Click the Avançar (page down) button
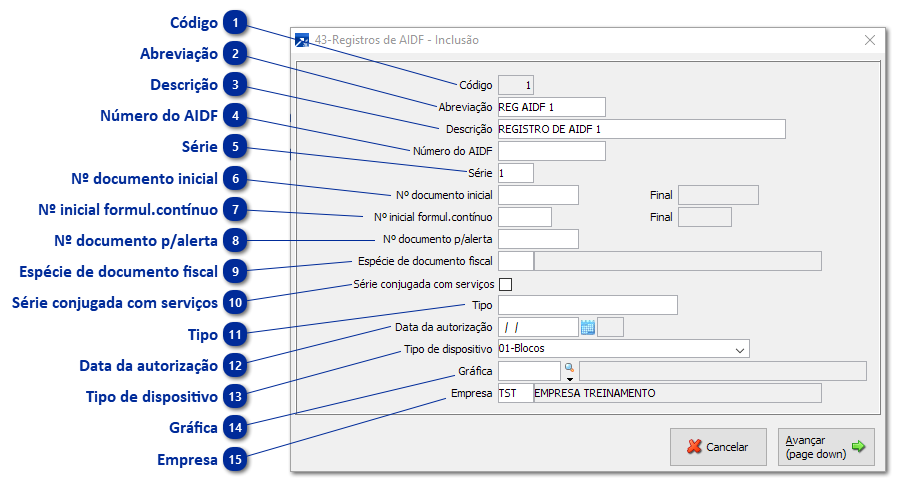 point(826,447)
